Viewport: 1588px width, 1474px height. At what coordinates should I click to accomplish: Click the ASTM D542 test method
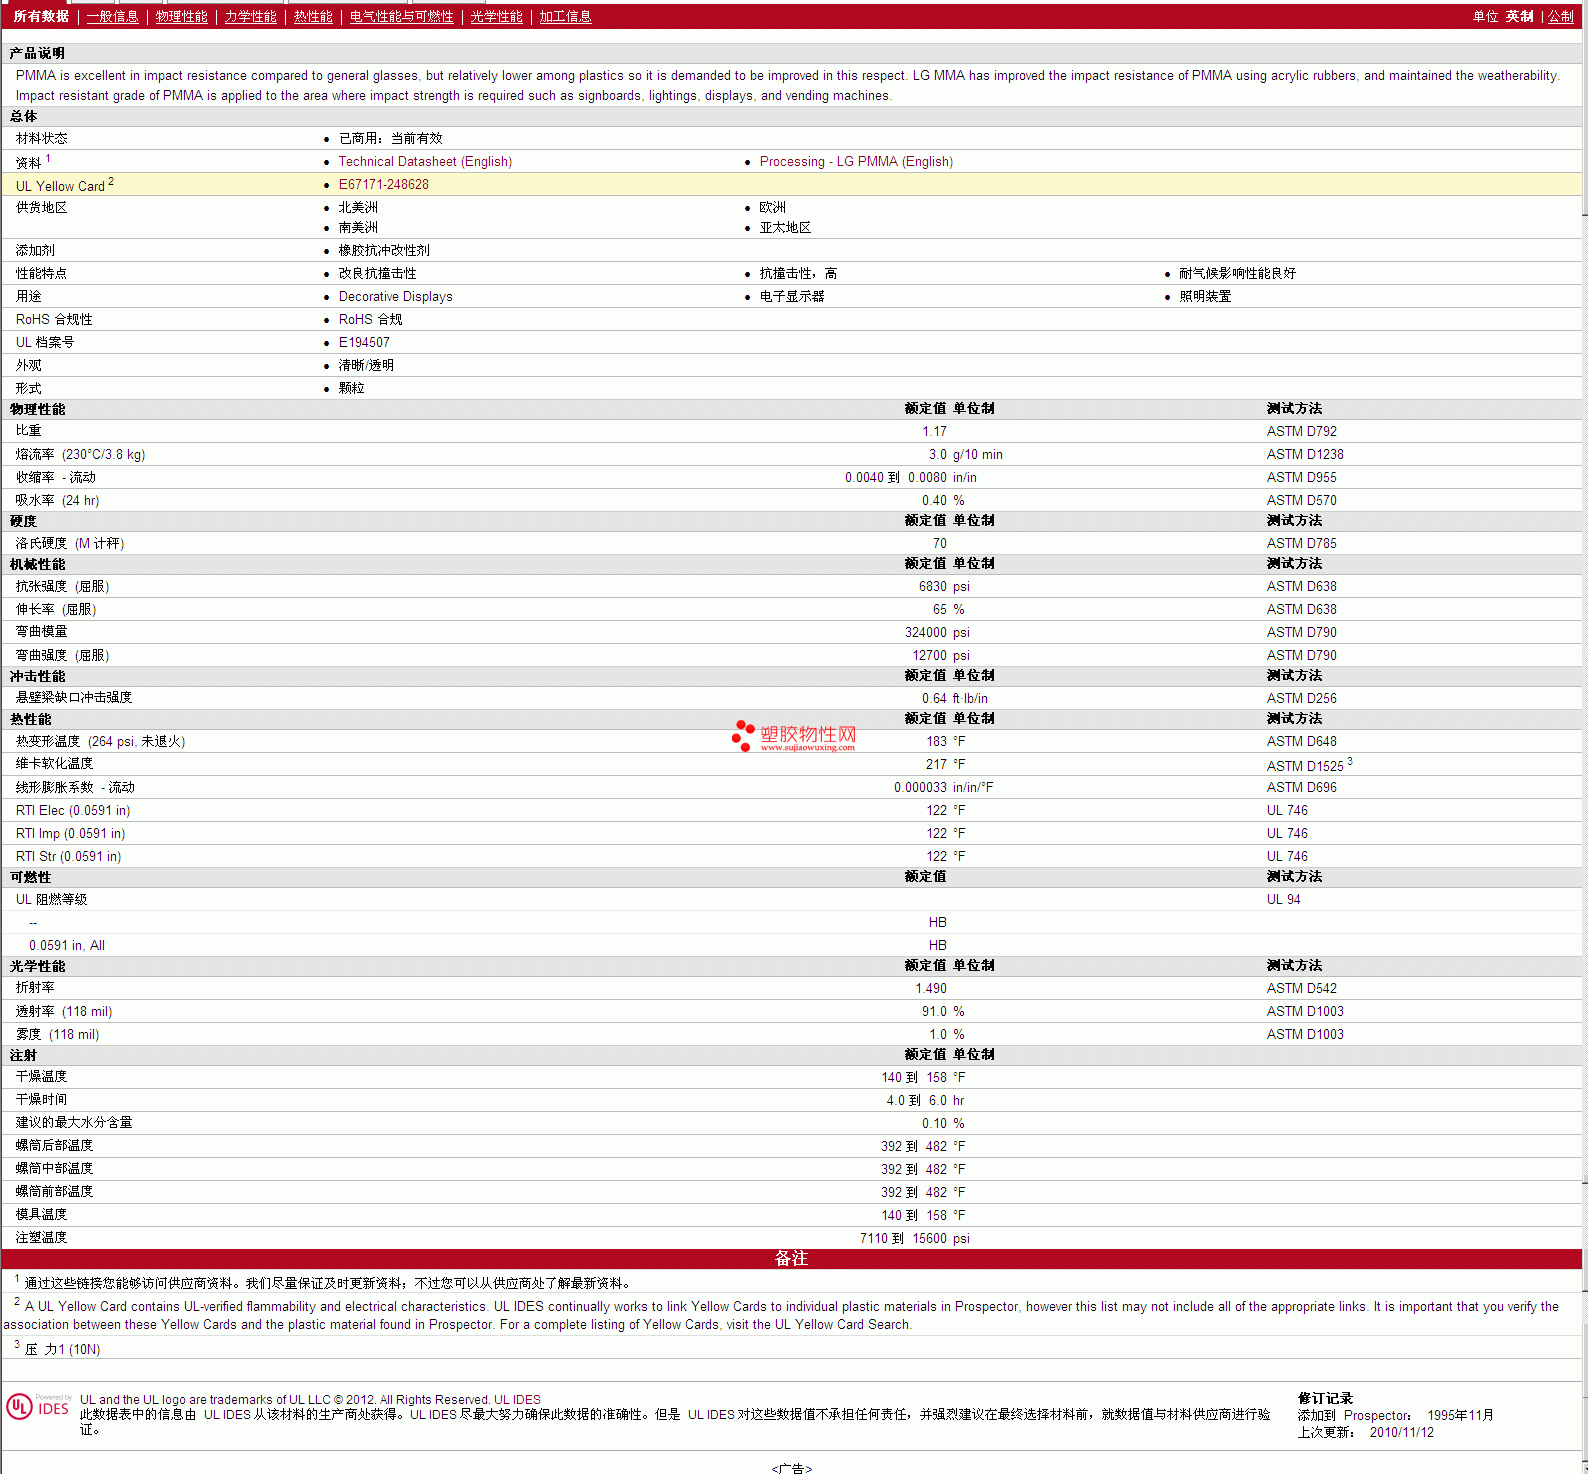pyautogui.click(x=1301, y=988)
